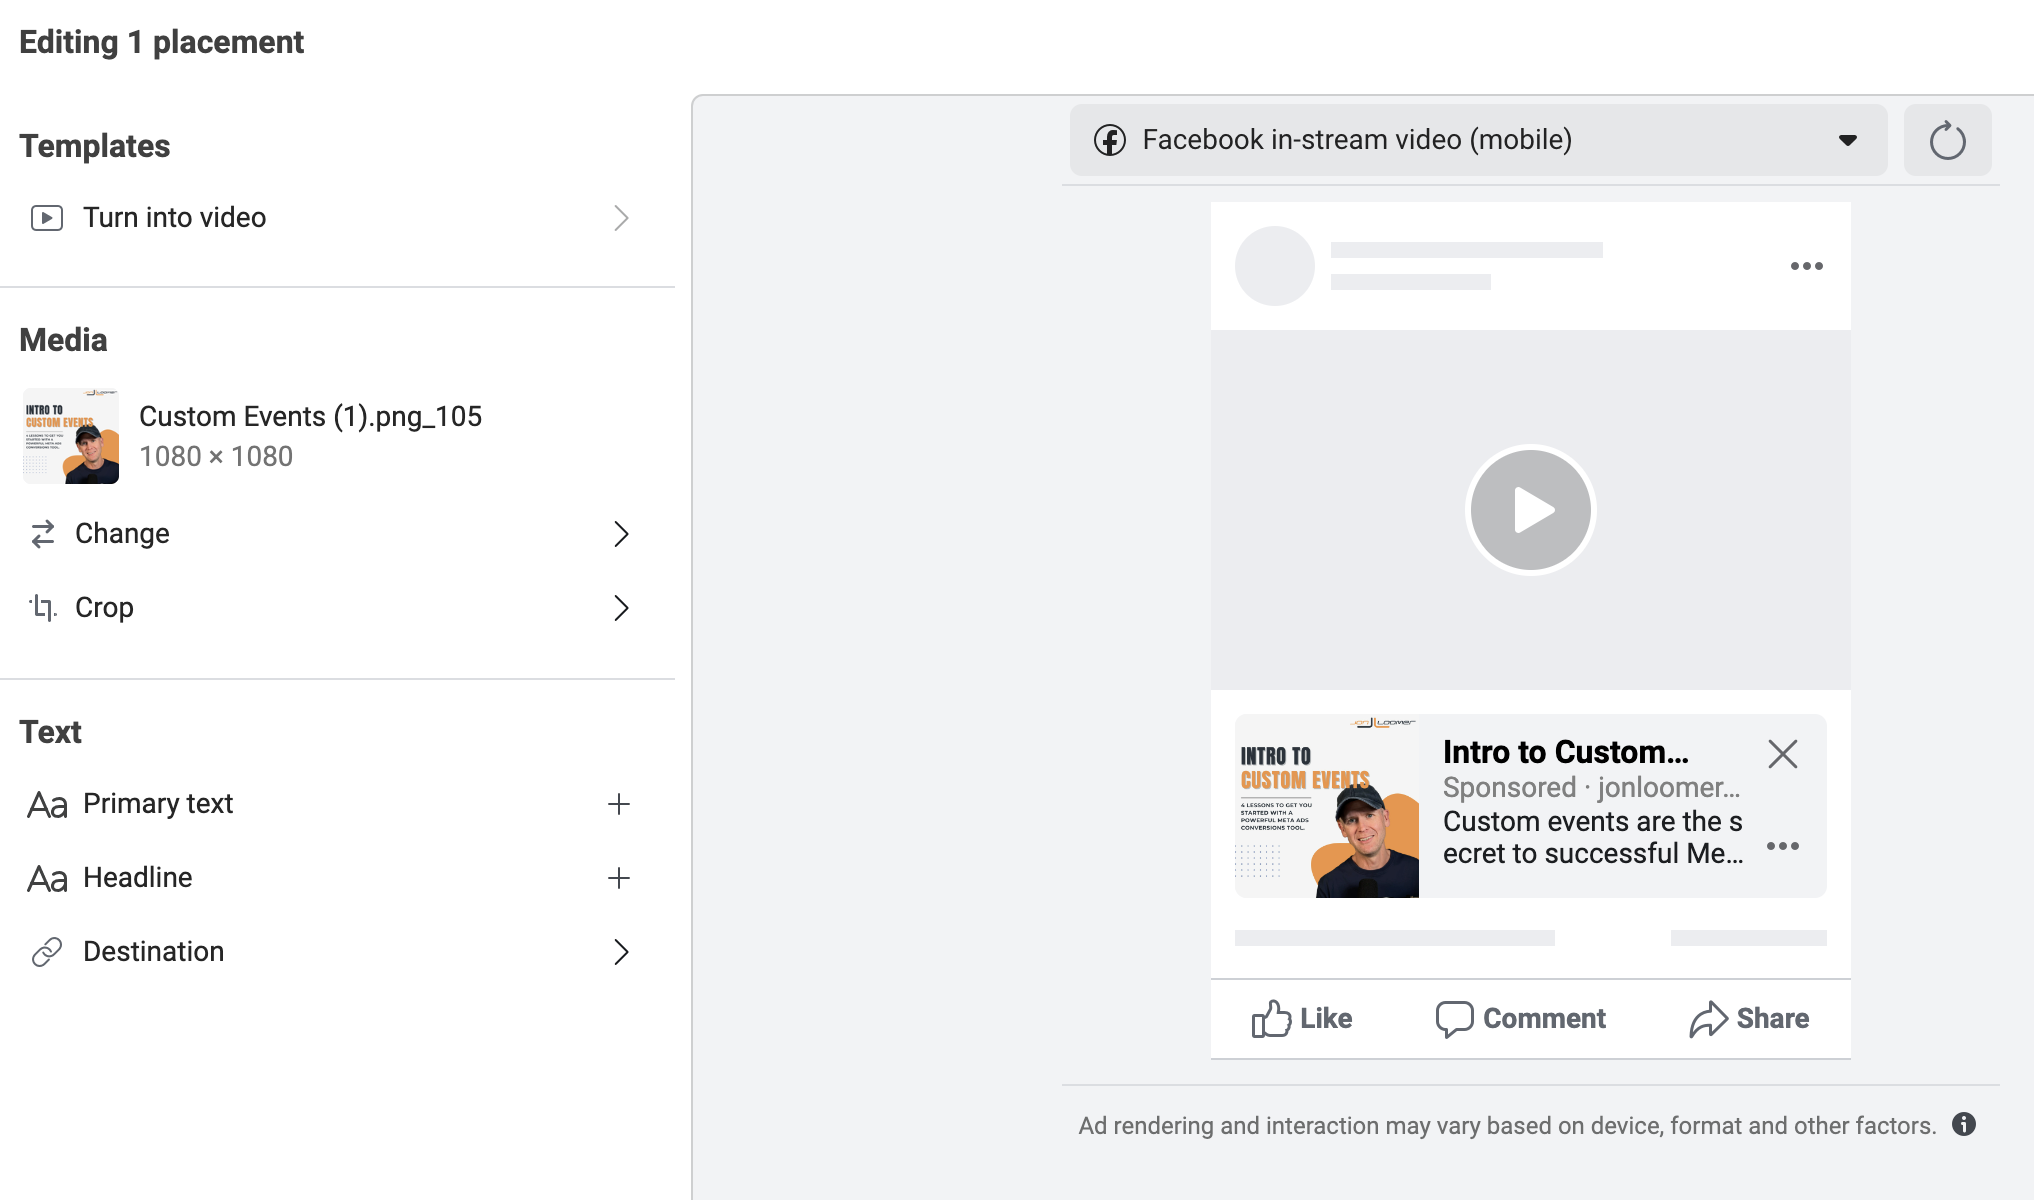This screenshot has width=2034, height=1200.
Task: Click the refresh preview icon
Action: (1946, 140)
